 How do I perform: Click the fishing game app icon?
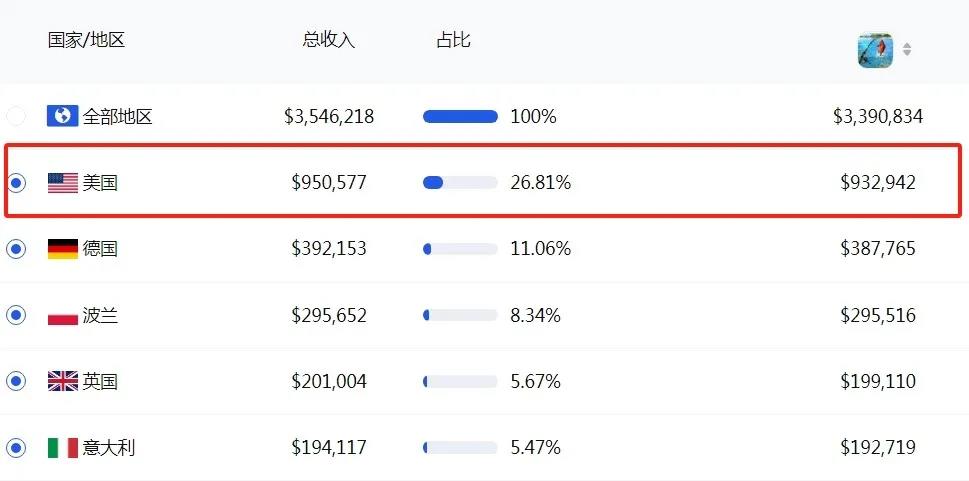pyautogui.click(x=875, y=49)
